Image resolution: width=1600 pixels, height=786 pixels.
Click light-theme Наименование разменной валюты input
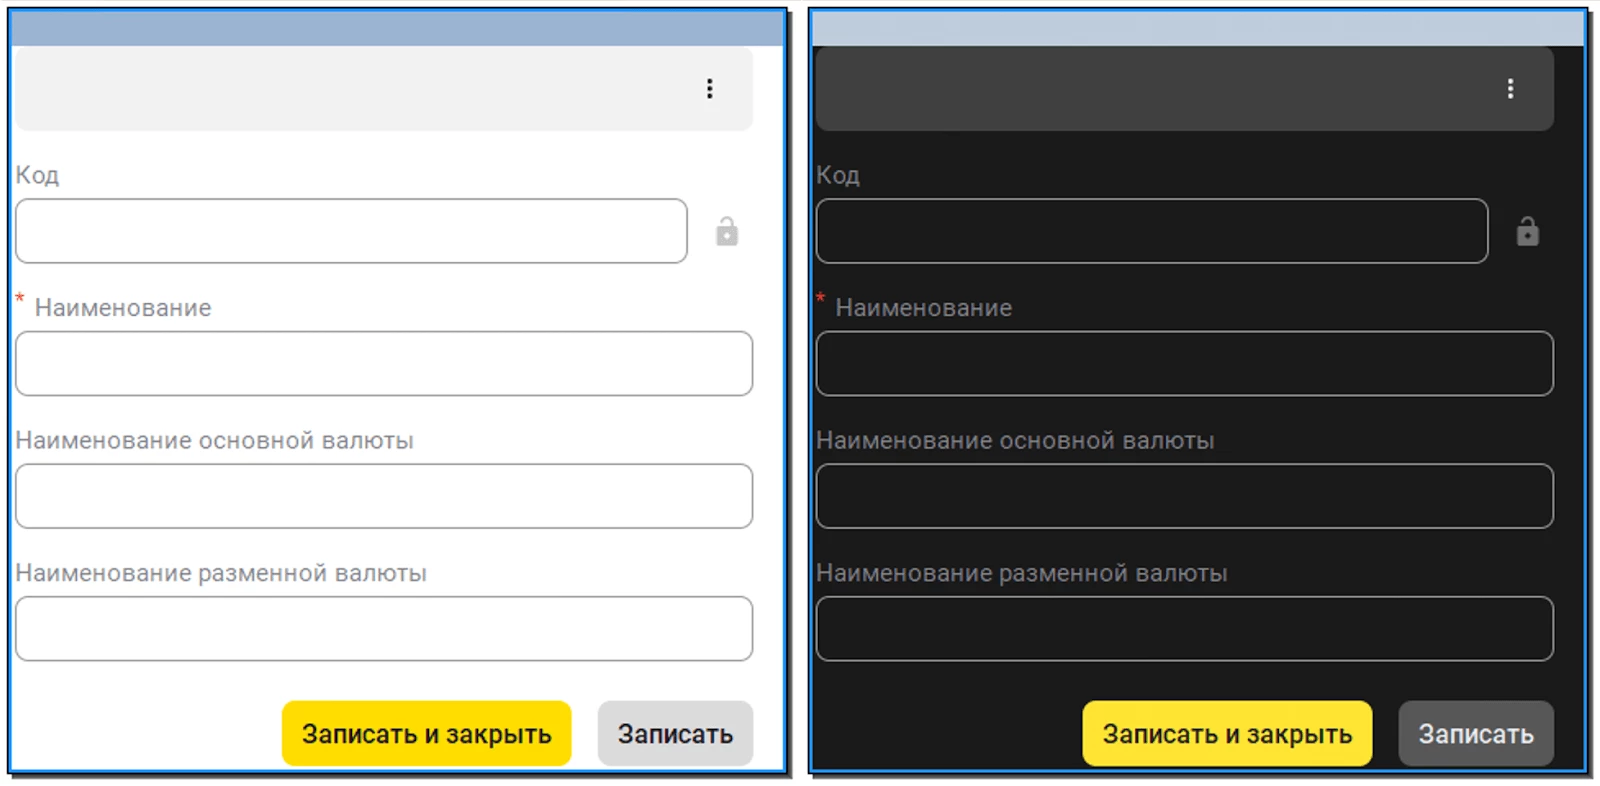pyautogui.click(x=384, y=629)
